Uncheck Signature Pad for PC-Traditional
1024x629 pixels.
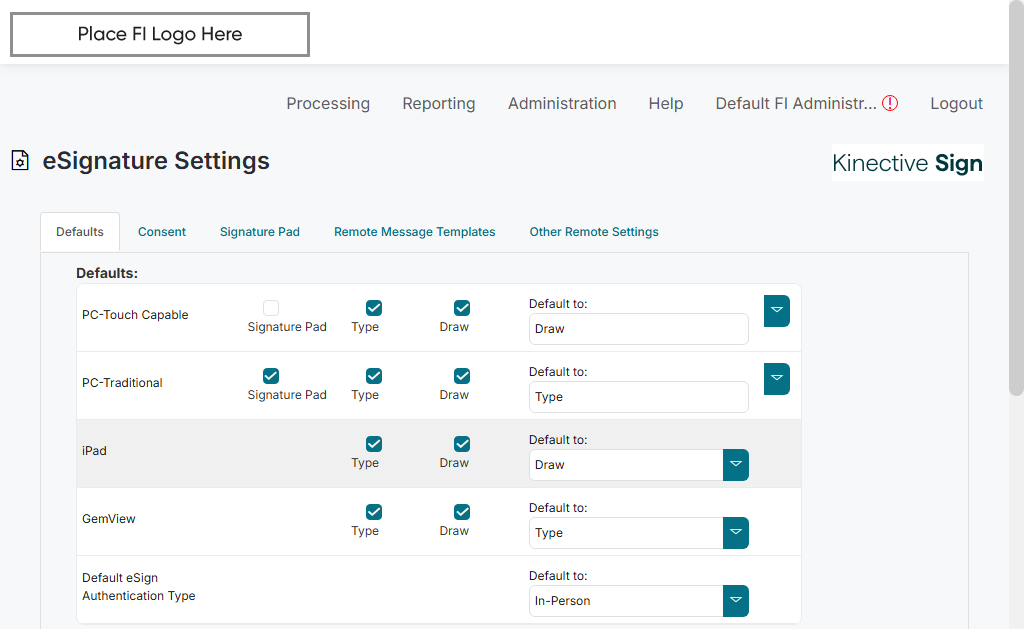click(x=271, y=376)
